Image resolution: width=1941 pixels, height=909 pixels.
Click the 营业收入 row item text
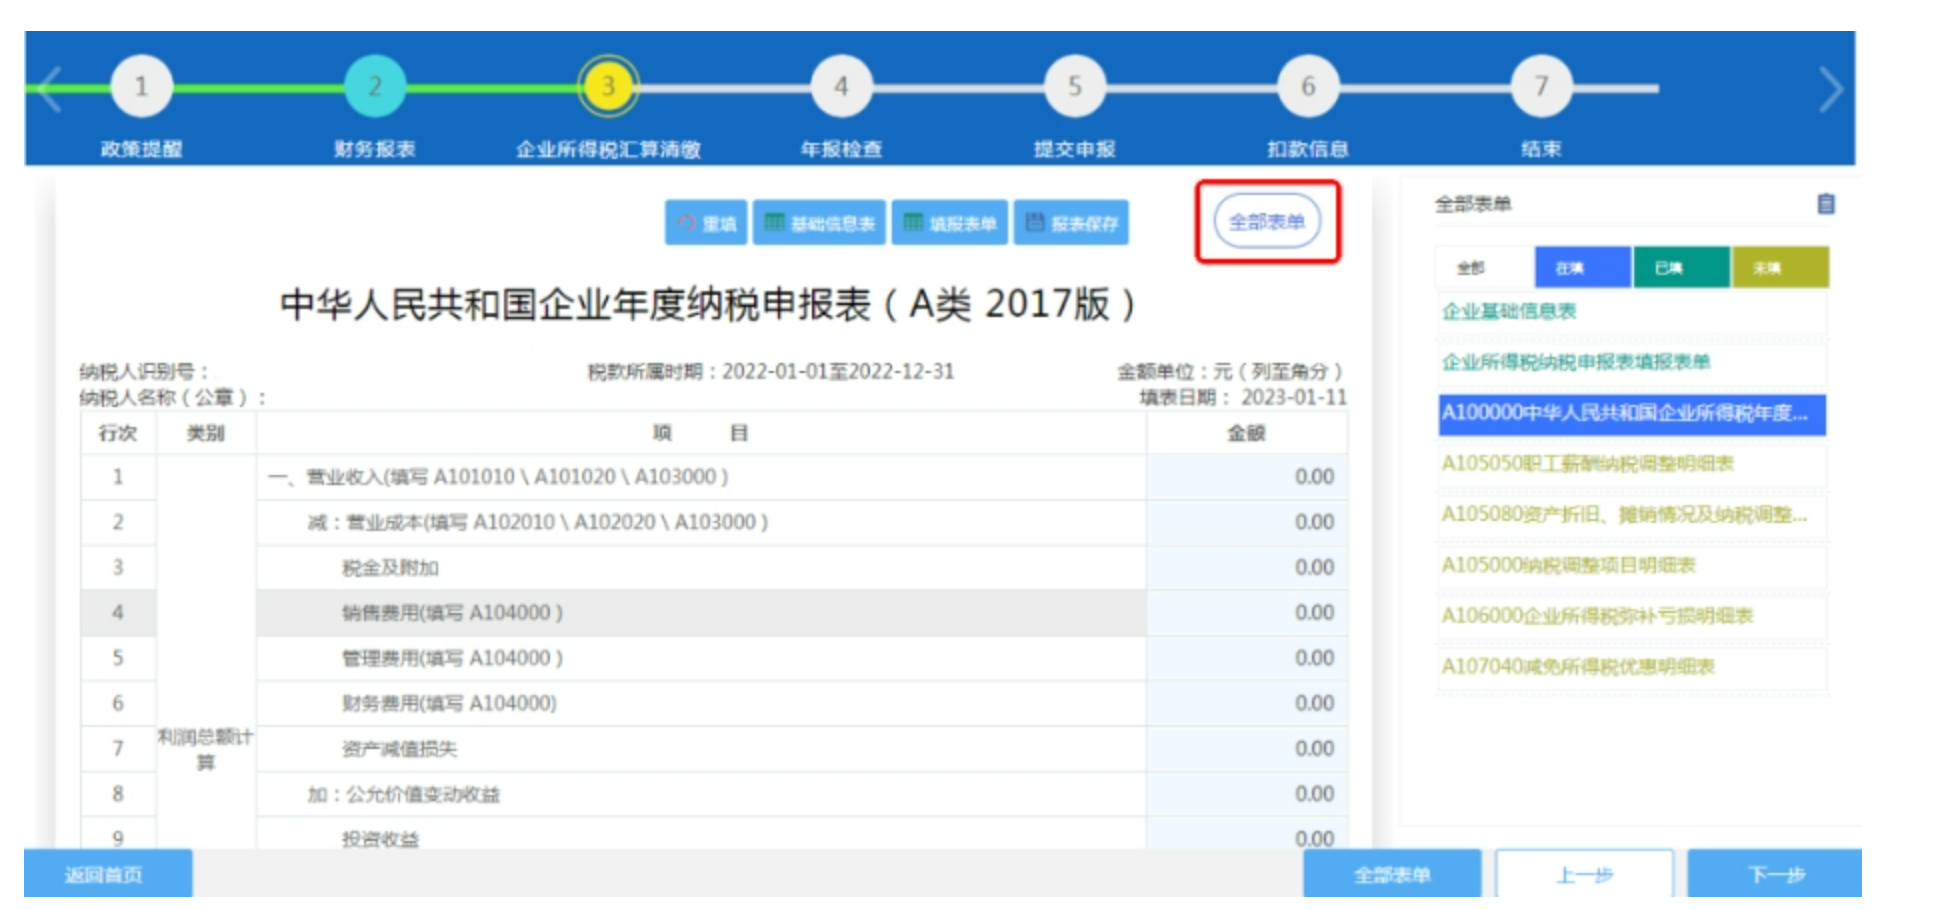pos(498,477)
